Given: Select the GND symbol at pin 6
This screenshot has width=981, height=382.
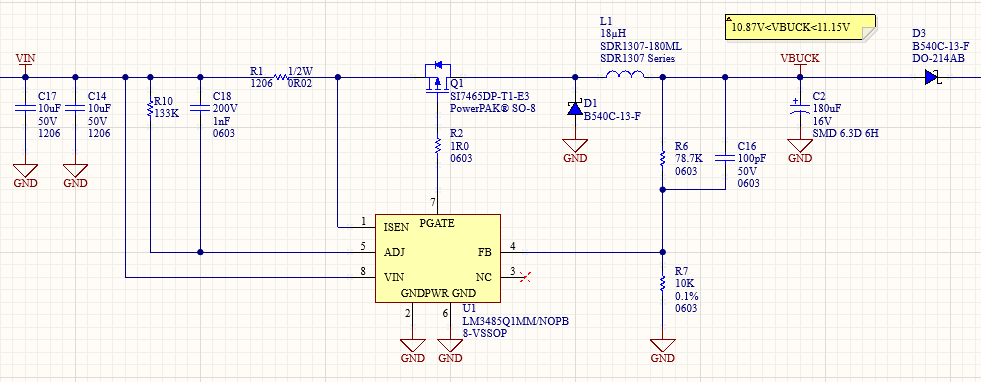Looking at the screenshot, I should click(450, 351).
